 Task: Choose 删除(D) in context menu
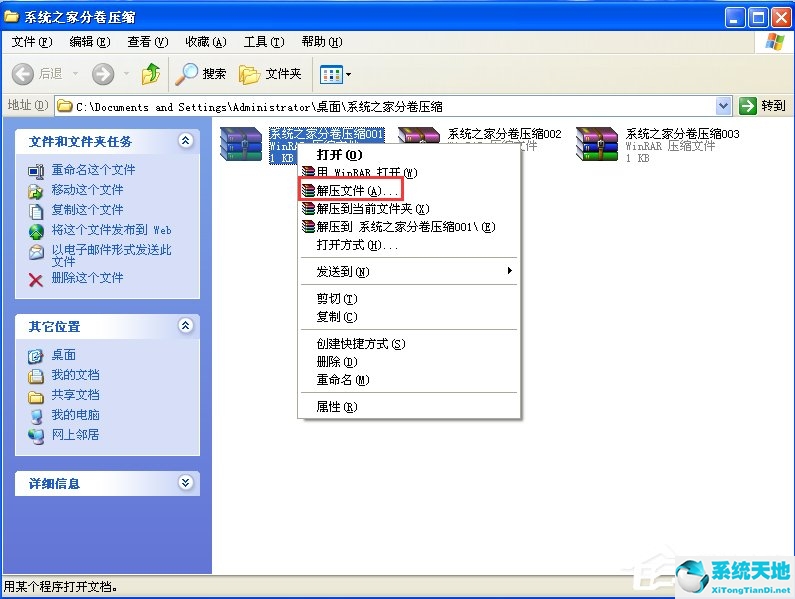tap(409, 362)
